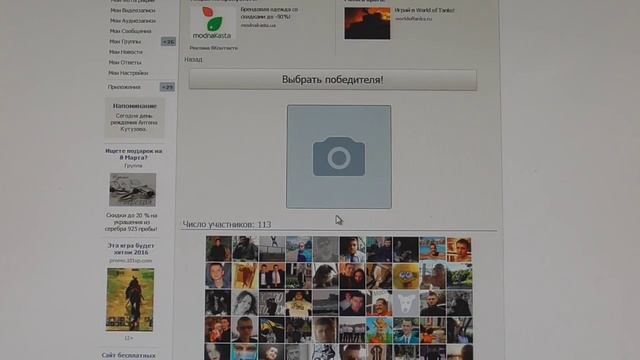Click the birthday reminder text in Напоминание box
Image resolution: width=640 pixels, height=360 pixels.
[134, 122]
